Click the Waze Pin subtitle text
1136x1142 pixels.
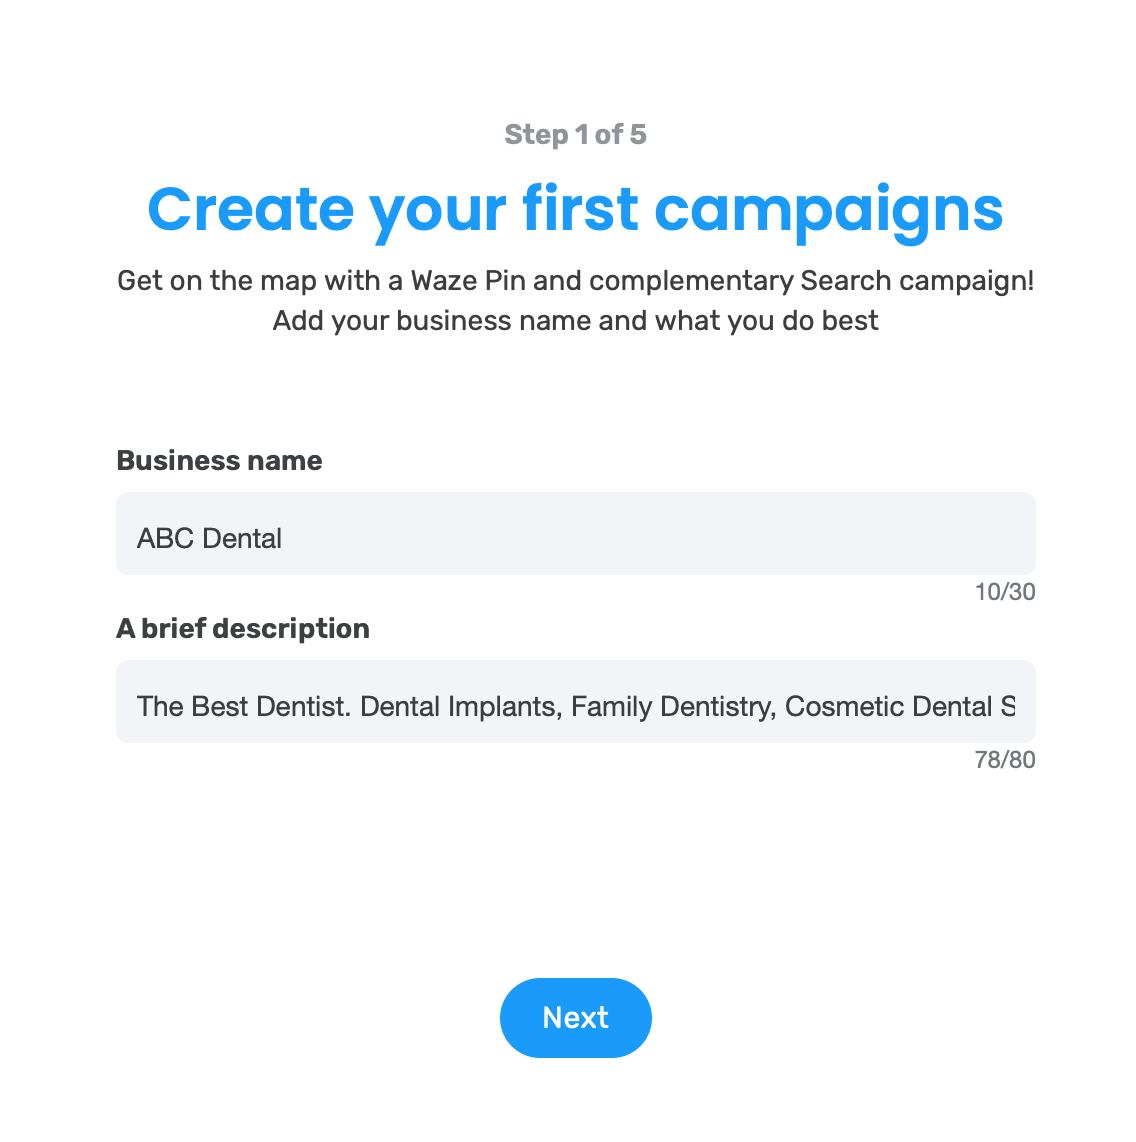[576, 281]
